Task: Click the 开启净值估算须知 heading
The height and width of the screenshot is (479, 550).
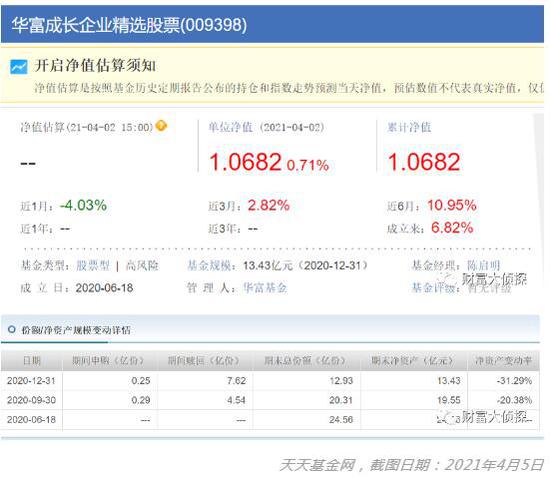Action: [95, 66]
